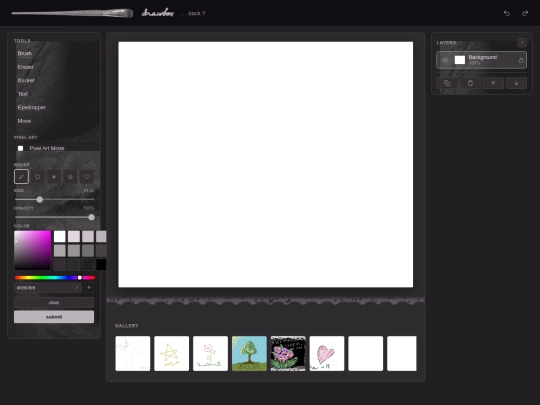
Task: Choose the Bucket tool
Action: tap(26, 80)
